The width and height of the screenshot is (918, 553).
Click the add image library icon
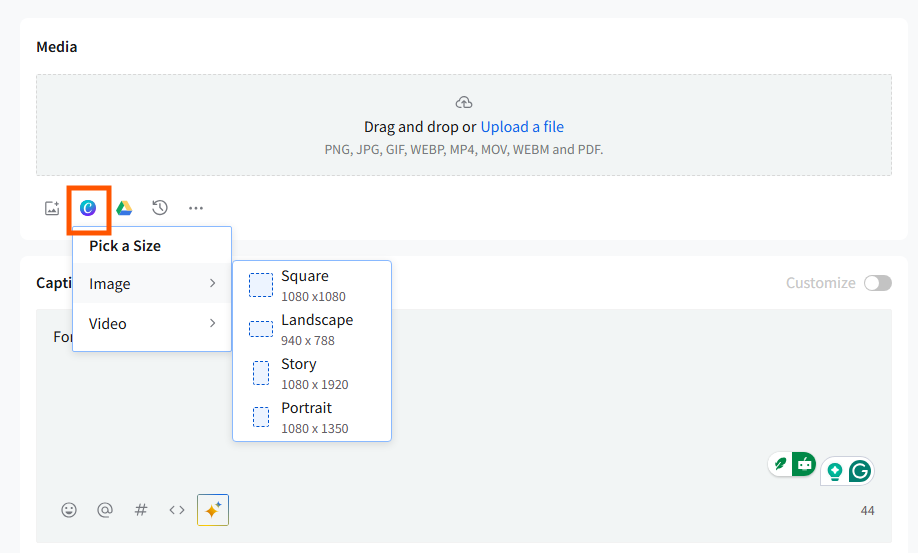pyautogui.click(x=52, y=208)
